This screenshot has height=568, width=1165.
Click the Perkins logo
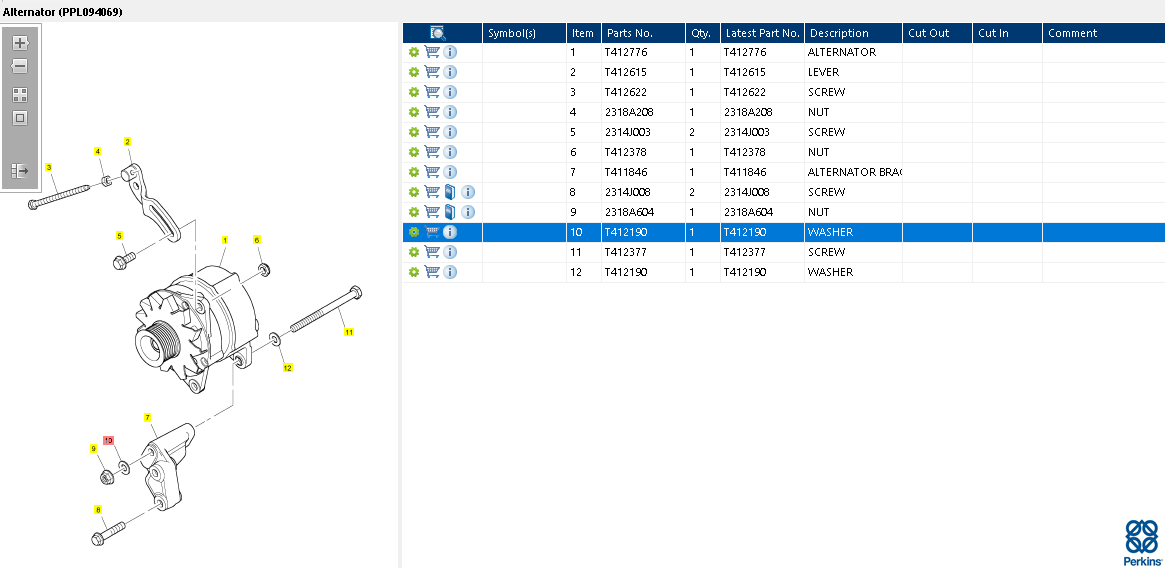pyautogui.click(x=1142, y=543)
